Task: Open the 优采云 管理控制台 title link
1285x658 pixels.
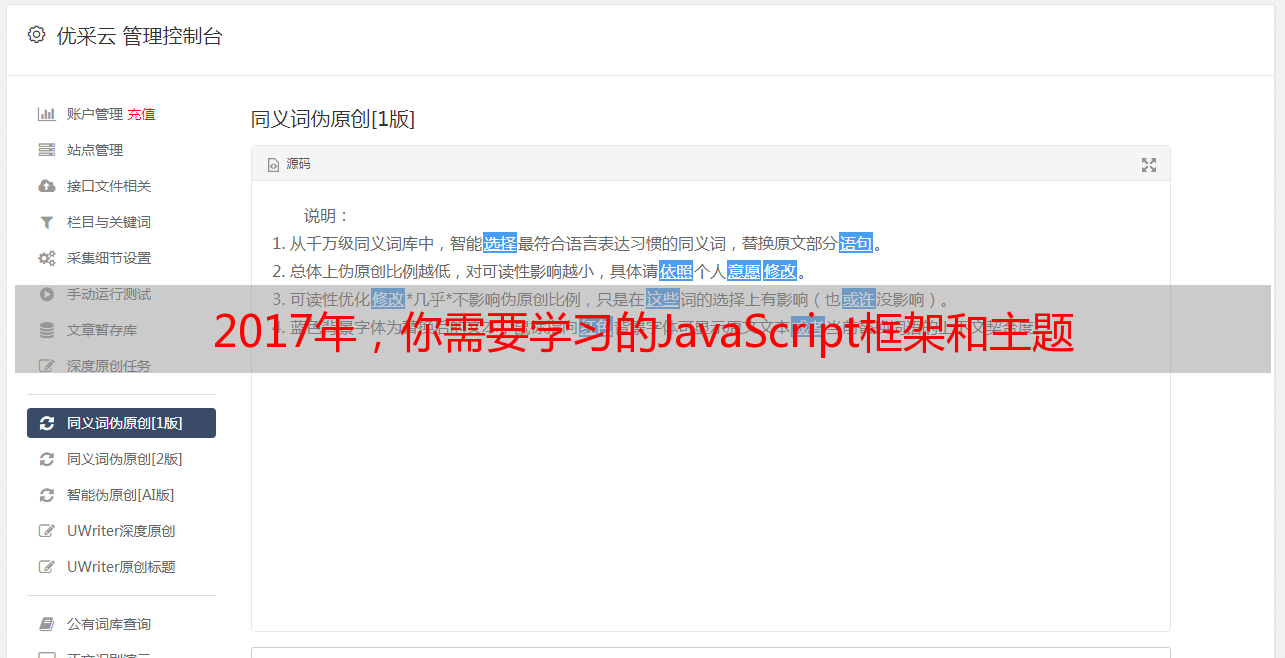Action: pos(139,36)
